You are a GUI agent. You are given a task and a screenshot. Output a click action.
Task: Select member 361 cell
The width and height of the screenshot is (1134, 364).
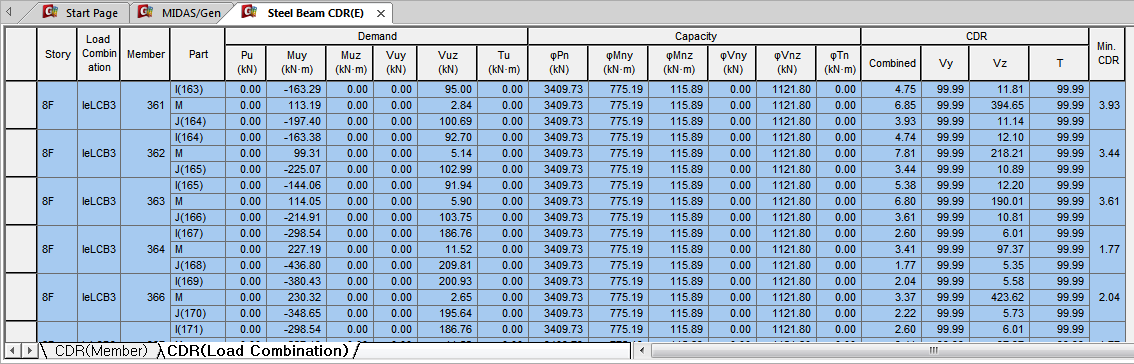(x=145, y=105)
